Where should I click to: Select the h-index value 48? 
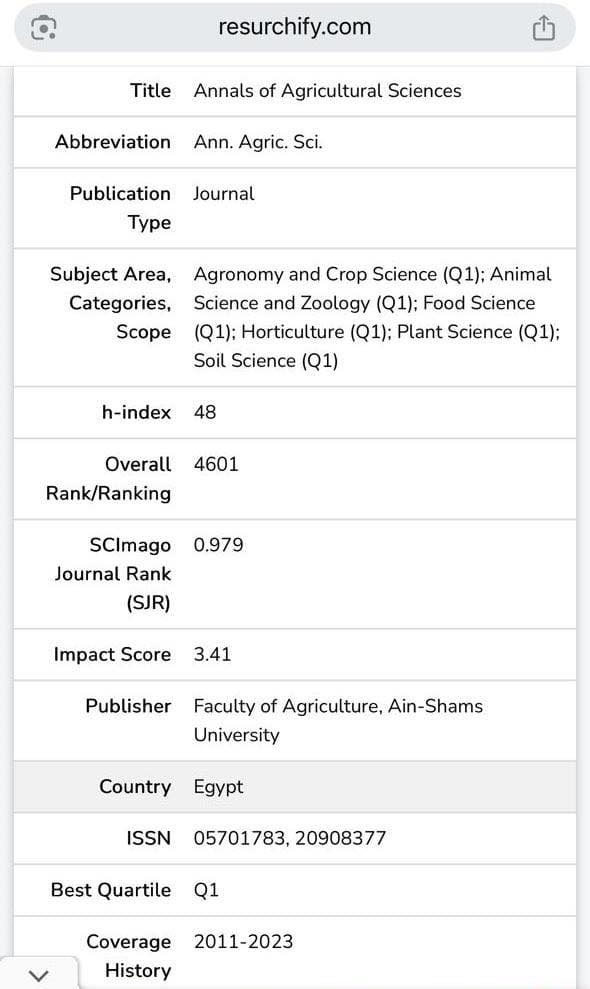point(205,413)
